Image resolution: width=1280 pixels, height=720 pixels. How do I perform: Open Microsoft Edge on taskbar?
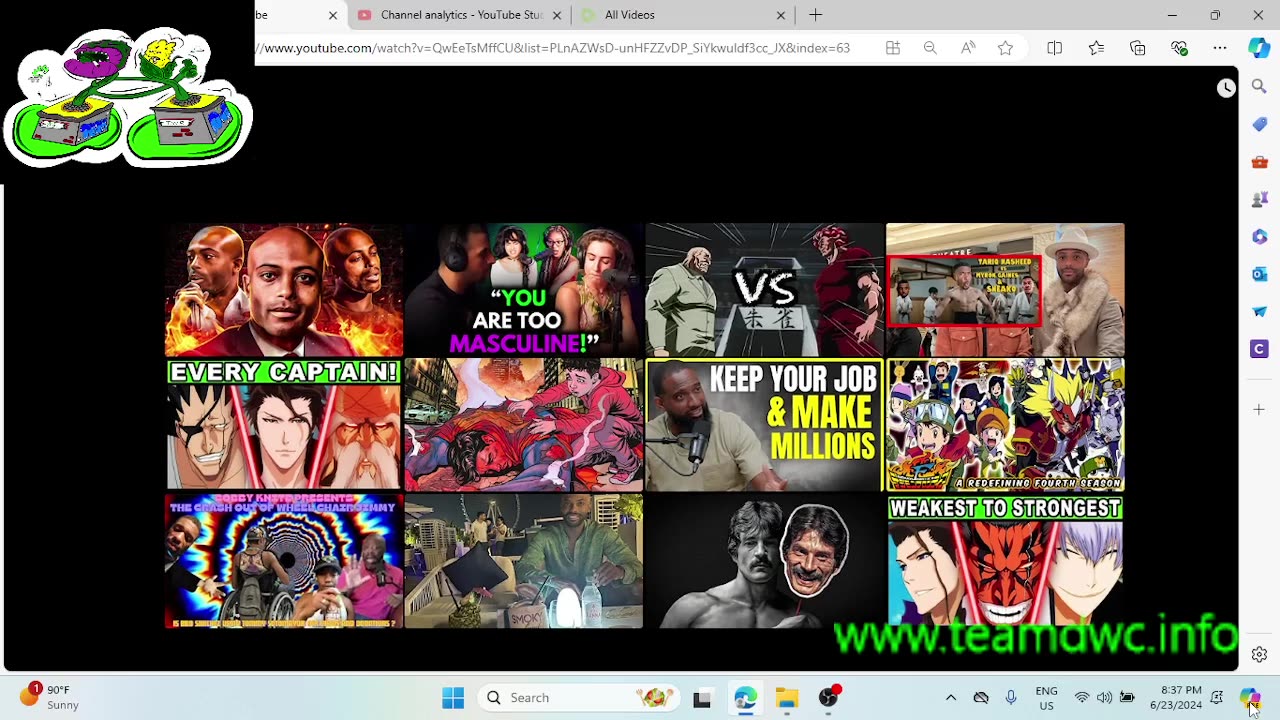745,698
